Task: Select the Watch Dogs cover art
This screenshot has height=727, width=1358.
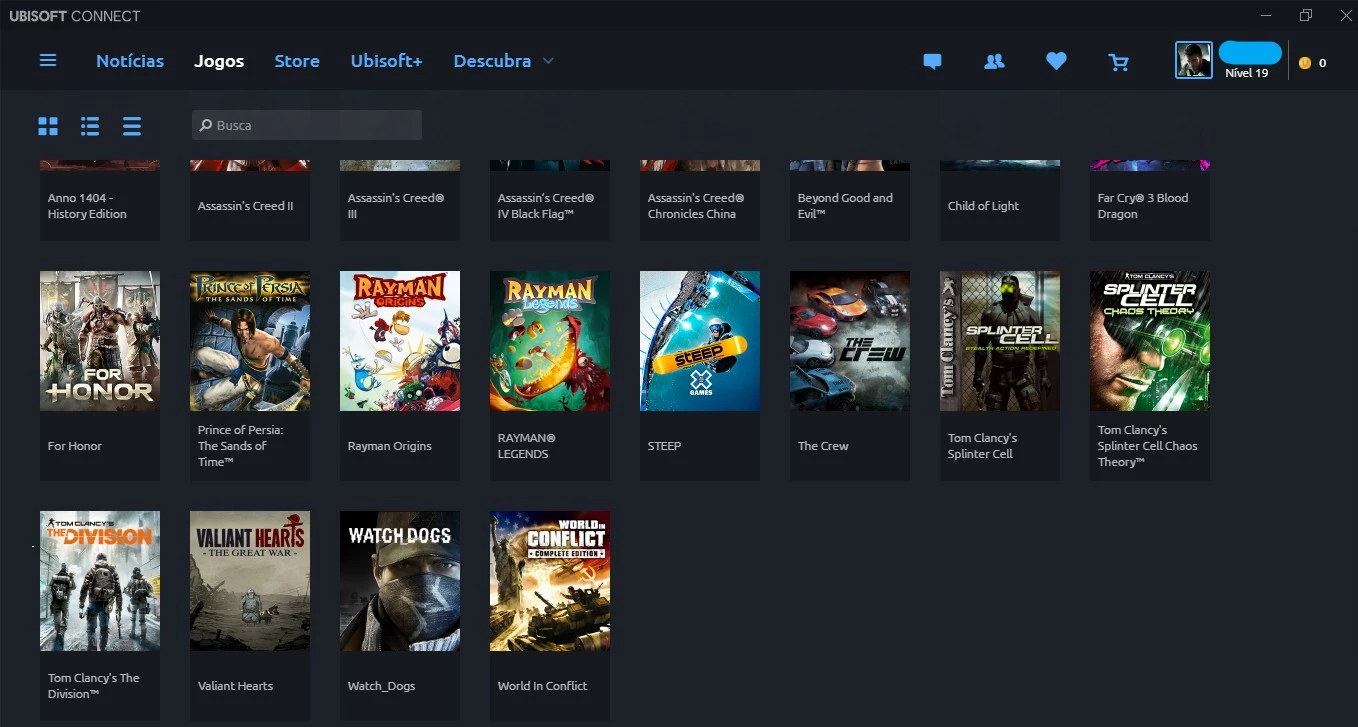Action: coord(400,581)
